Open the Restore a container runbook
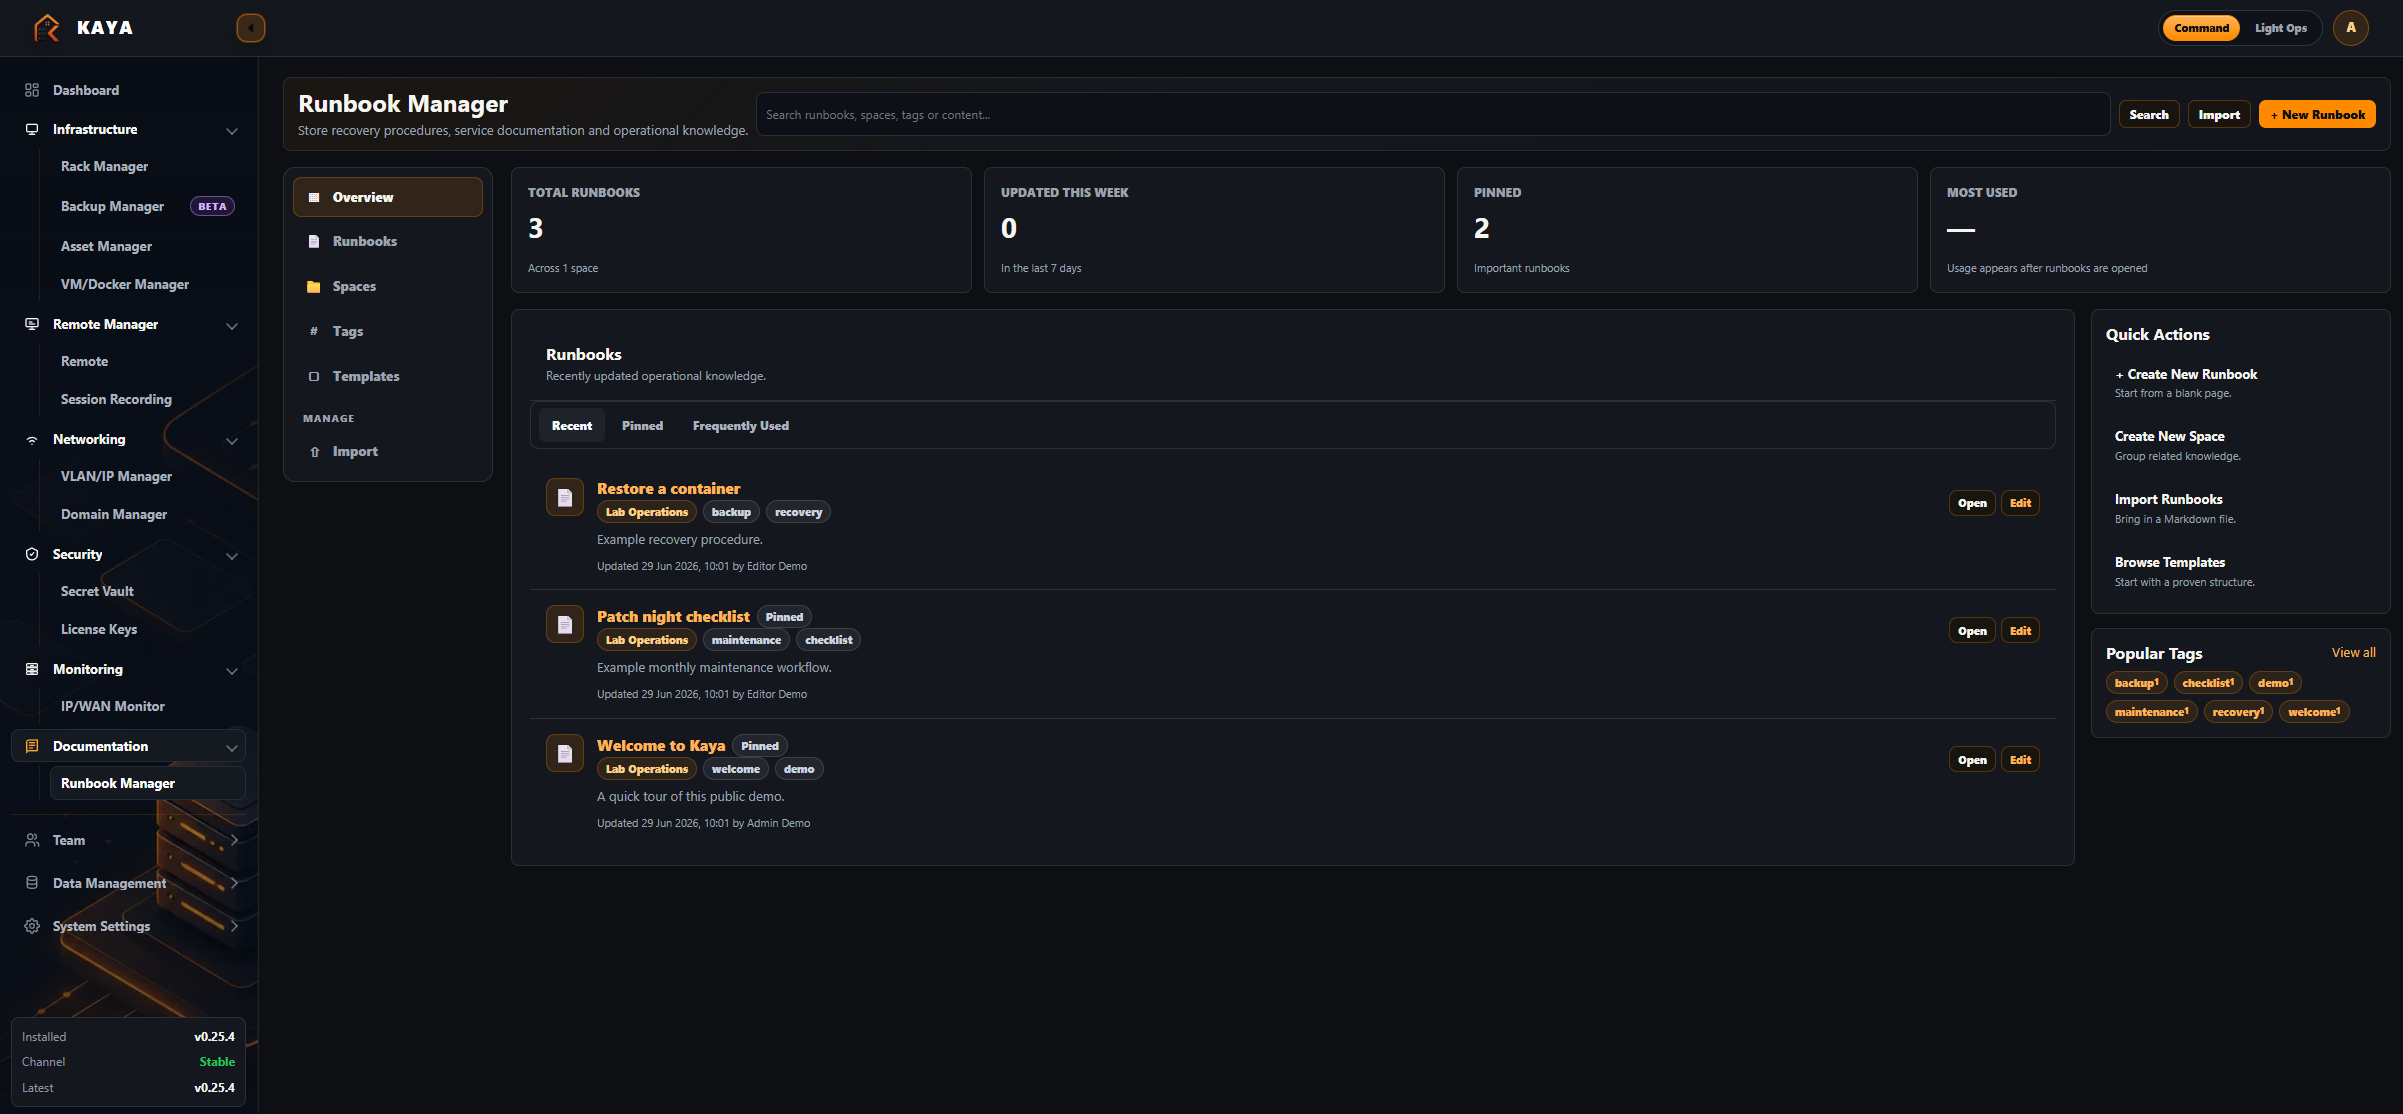 pos(1972,503)
